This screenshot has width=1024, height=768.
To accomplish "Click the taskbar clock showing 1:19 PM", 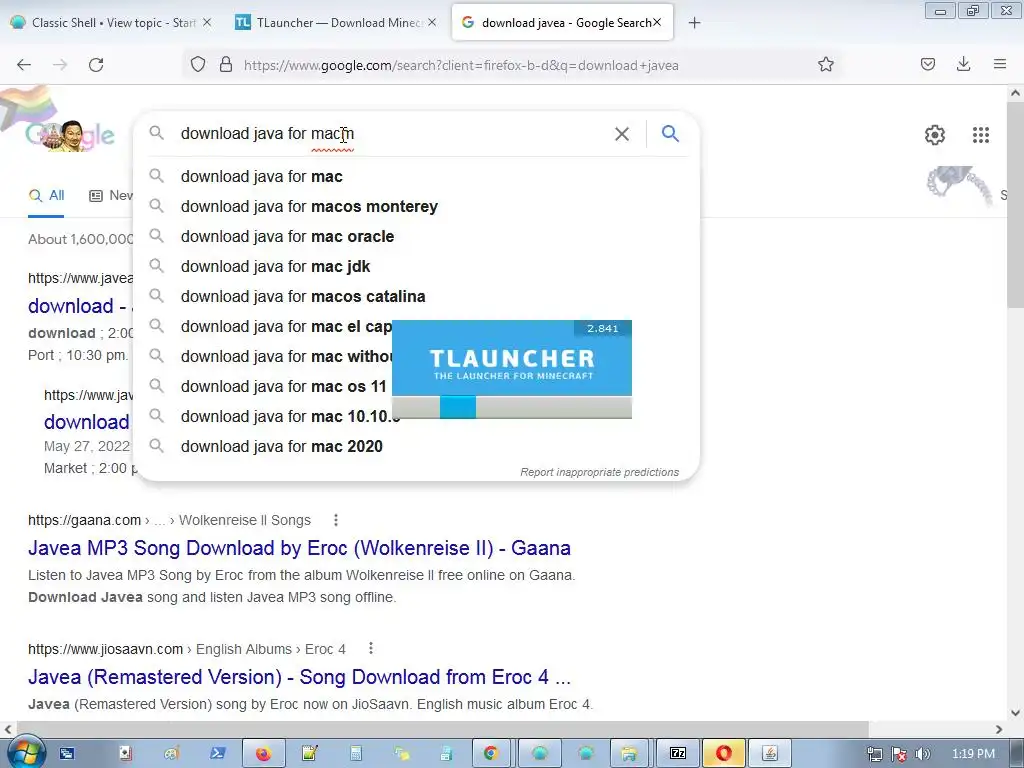I will click(x=973, y=754).
